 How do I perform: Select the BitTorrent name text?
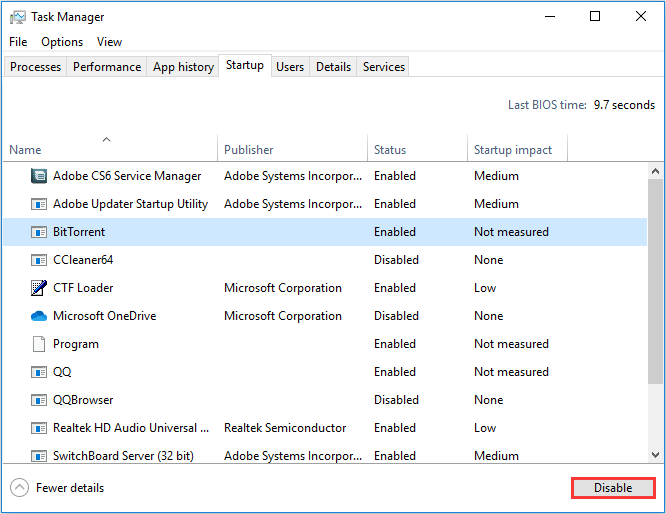pos(79,232)
